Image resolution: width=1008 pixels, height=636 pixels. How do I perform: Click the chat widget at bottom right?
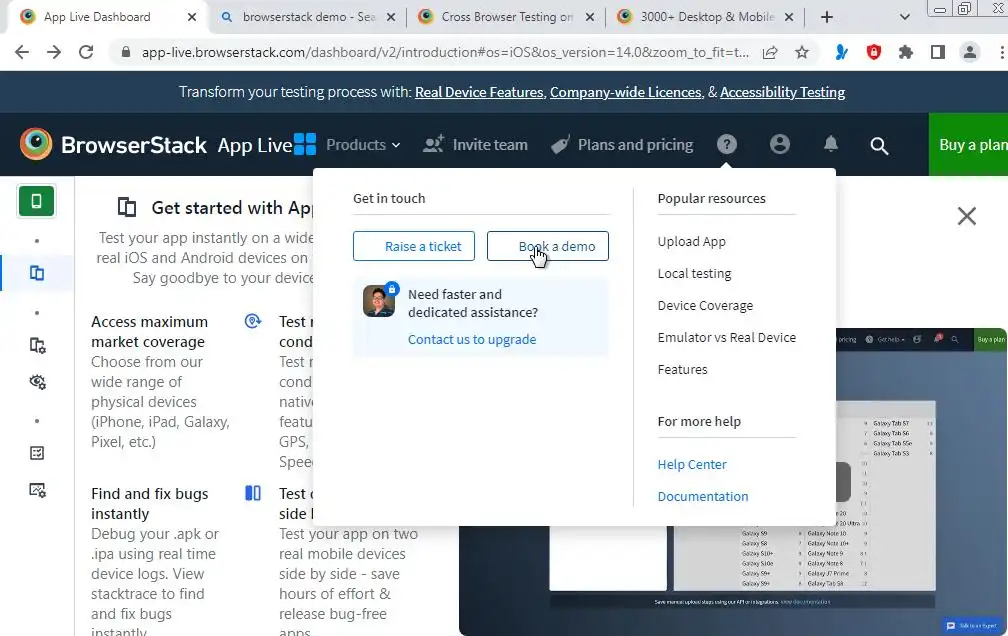coord(972,625)
